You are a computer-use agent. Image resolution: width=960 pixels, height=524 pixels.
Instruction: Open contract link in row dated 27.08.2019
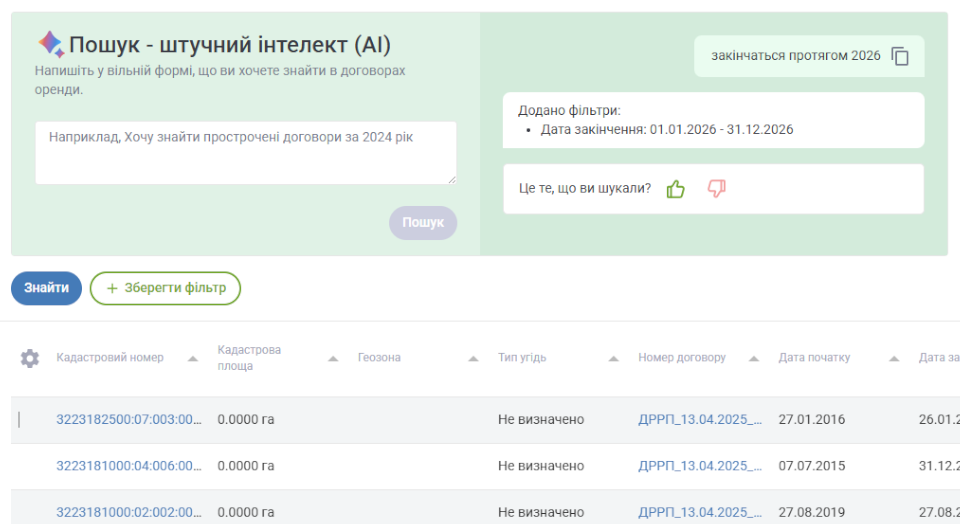(700, 512)
